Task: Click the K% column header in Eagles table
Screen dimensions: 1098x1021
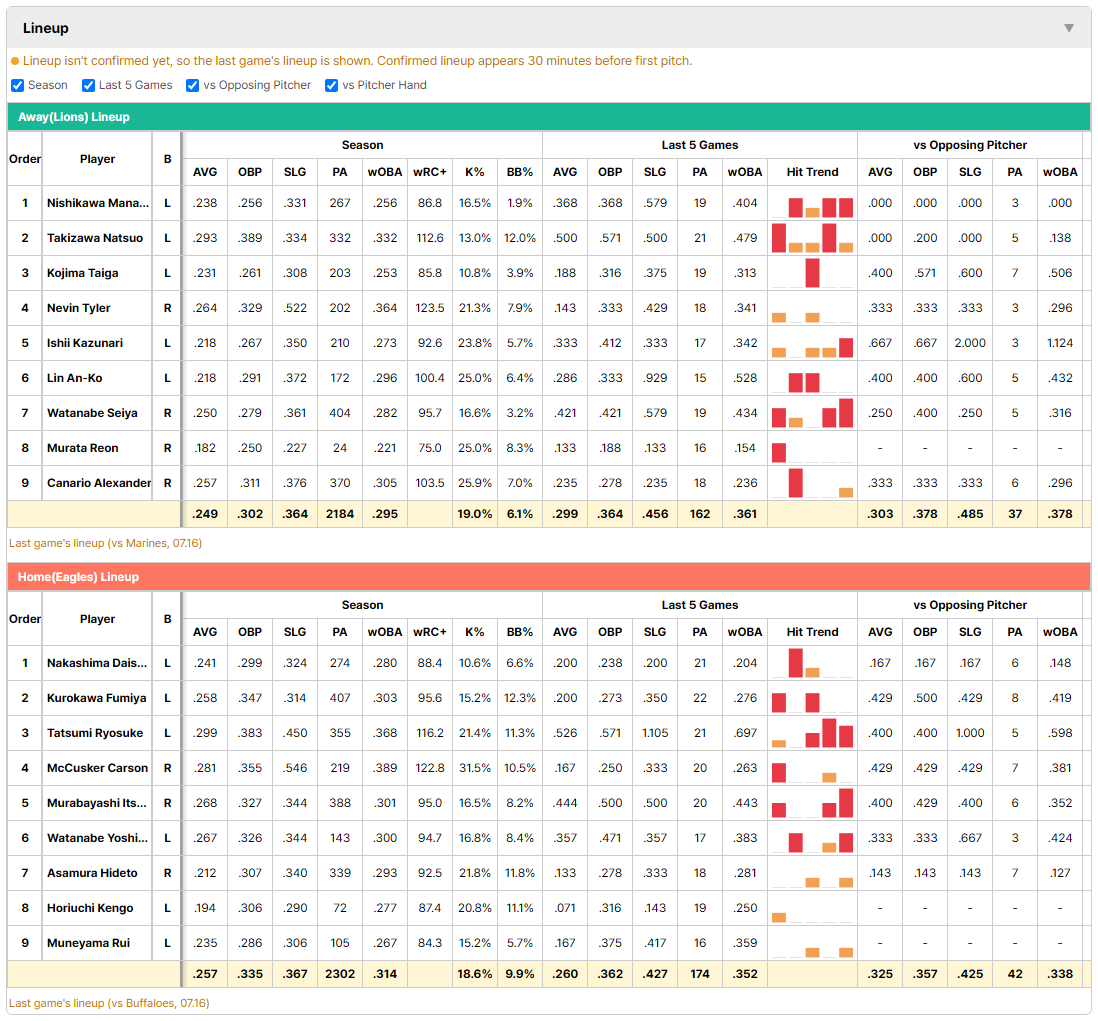Action: tap(474, 632)
